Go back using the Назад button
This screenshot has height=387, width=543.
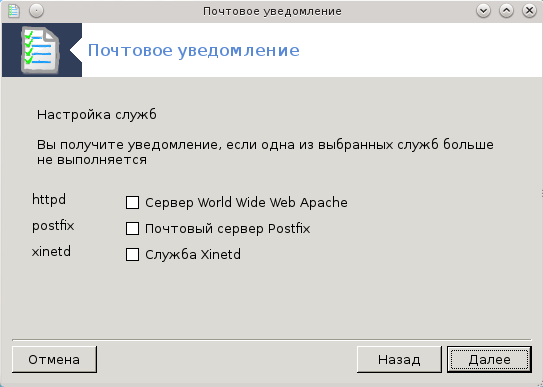point(399,359)
